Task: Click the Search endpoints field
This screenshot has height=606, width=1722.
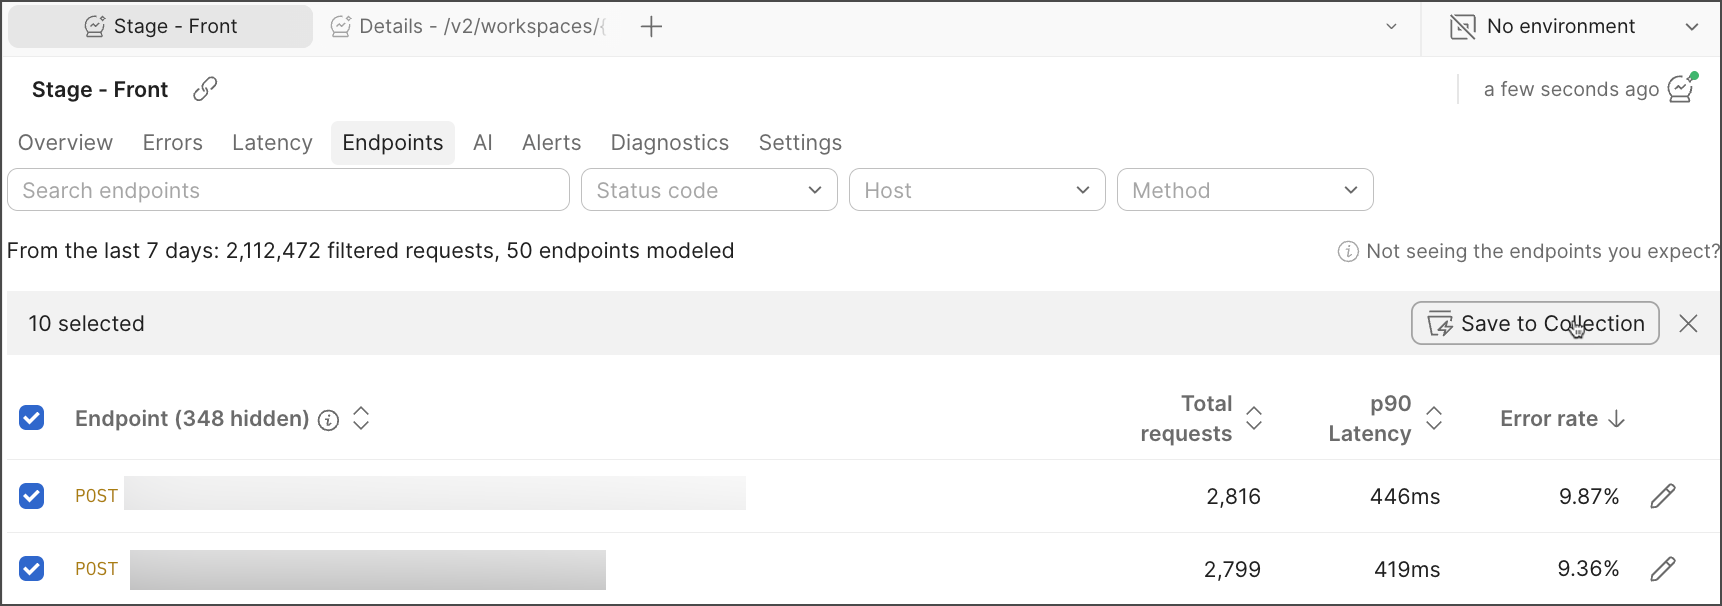Action: pos(288,190)
